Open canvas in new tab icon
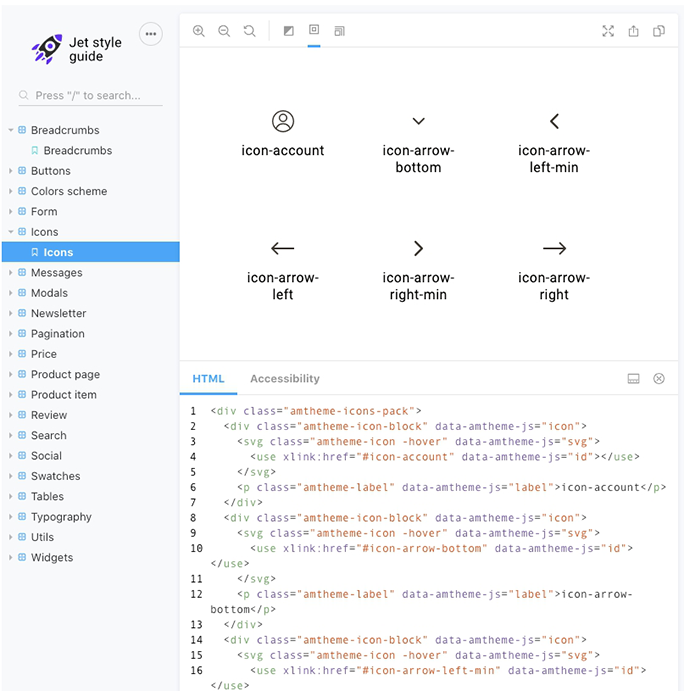 tap(633, 31)
